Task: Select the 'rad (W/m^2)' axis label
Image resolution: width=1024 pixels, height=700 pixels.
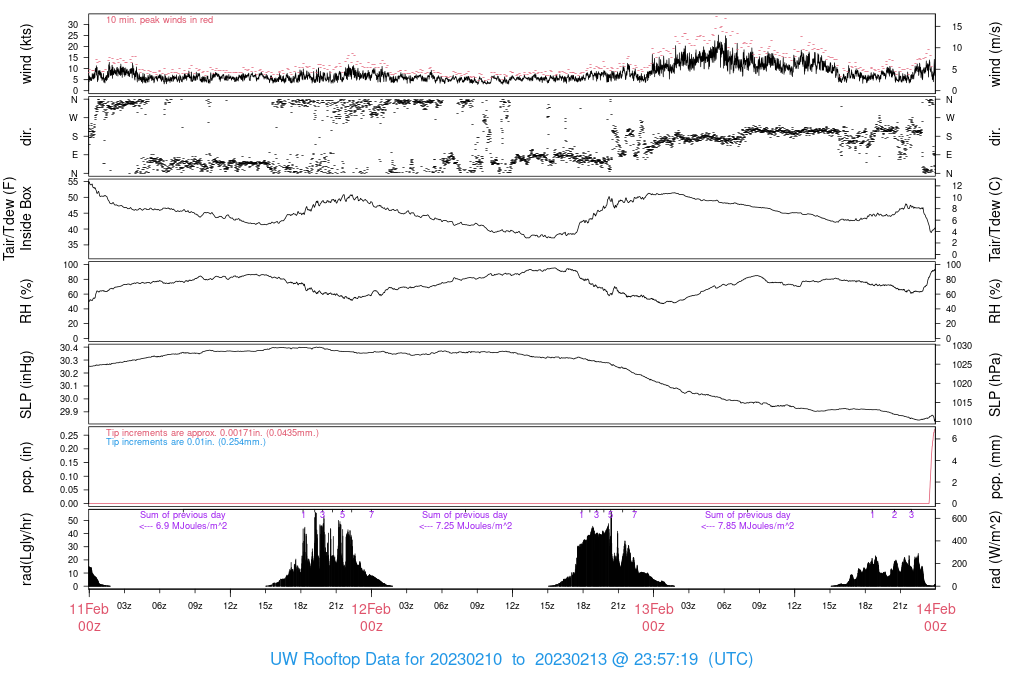Action: (995, 549)
